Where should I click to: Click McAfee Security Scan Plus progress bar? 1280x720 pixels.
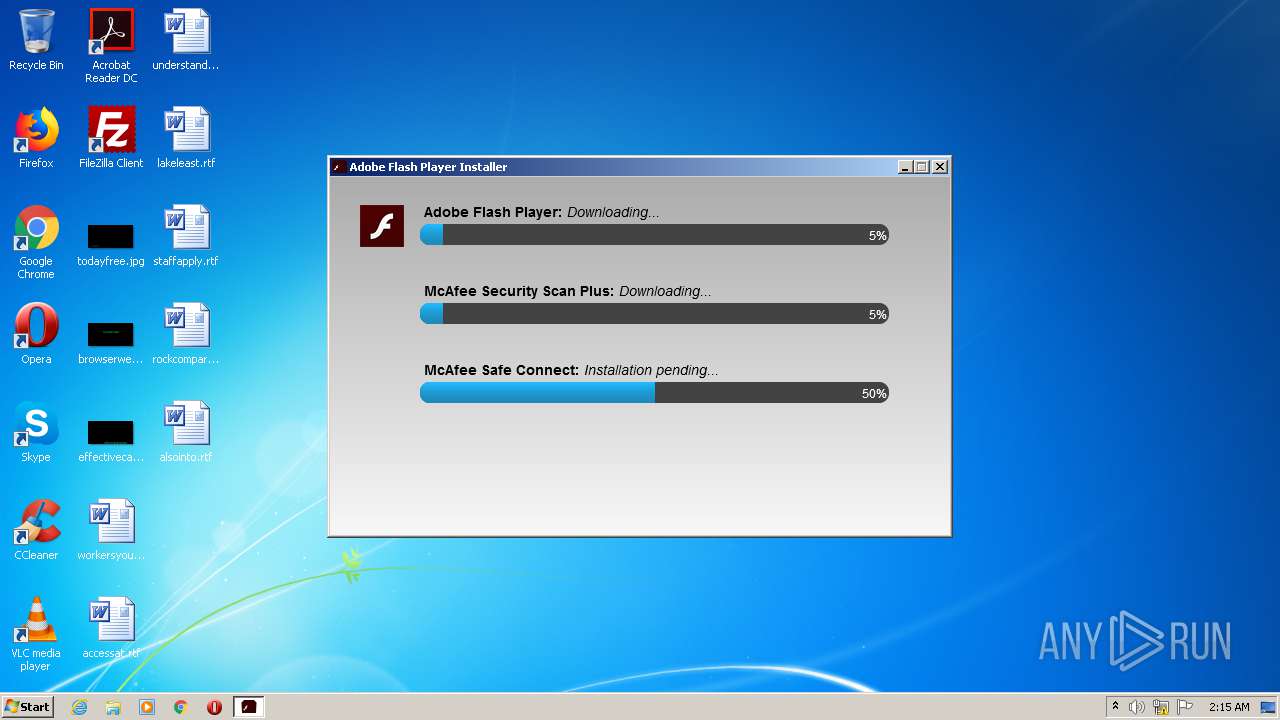click(654, 314)
